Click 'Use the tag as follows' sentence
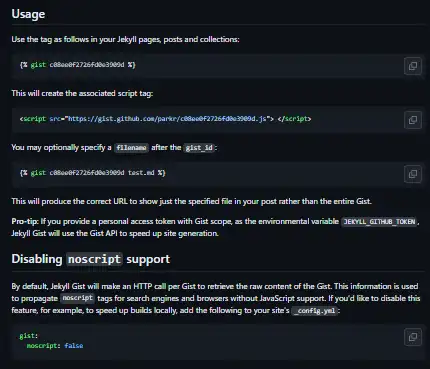The height and width of the screenshot is (369, 430). click(x=125, y=39)
